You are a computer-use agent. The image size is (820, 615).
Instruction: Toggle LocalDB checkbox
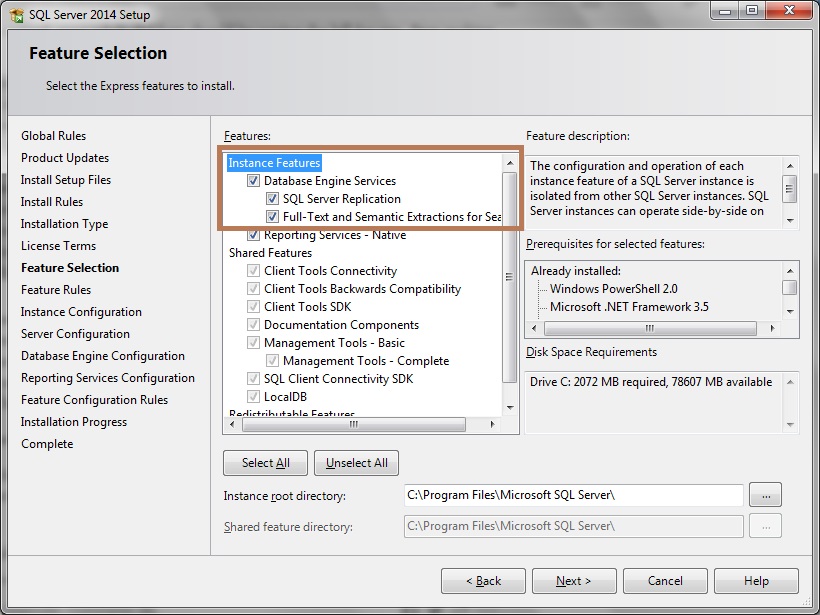click(253, 397)
